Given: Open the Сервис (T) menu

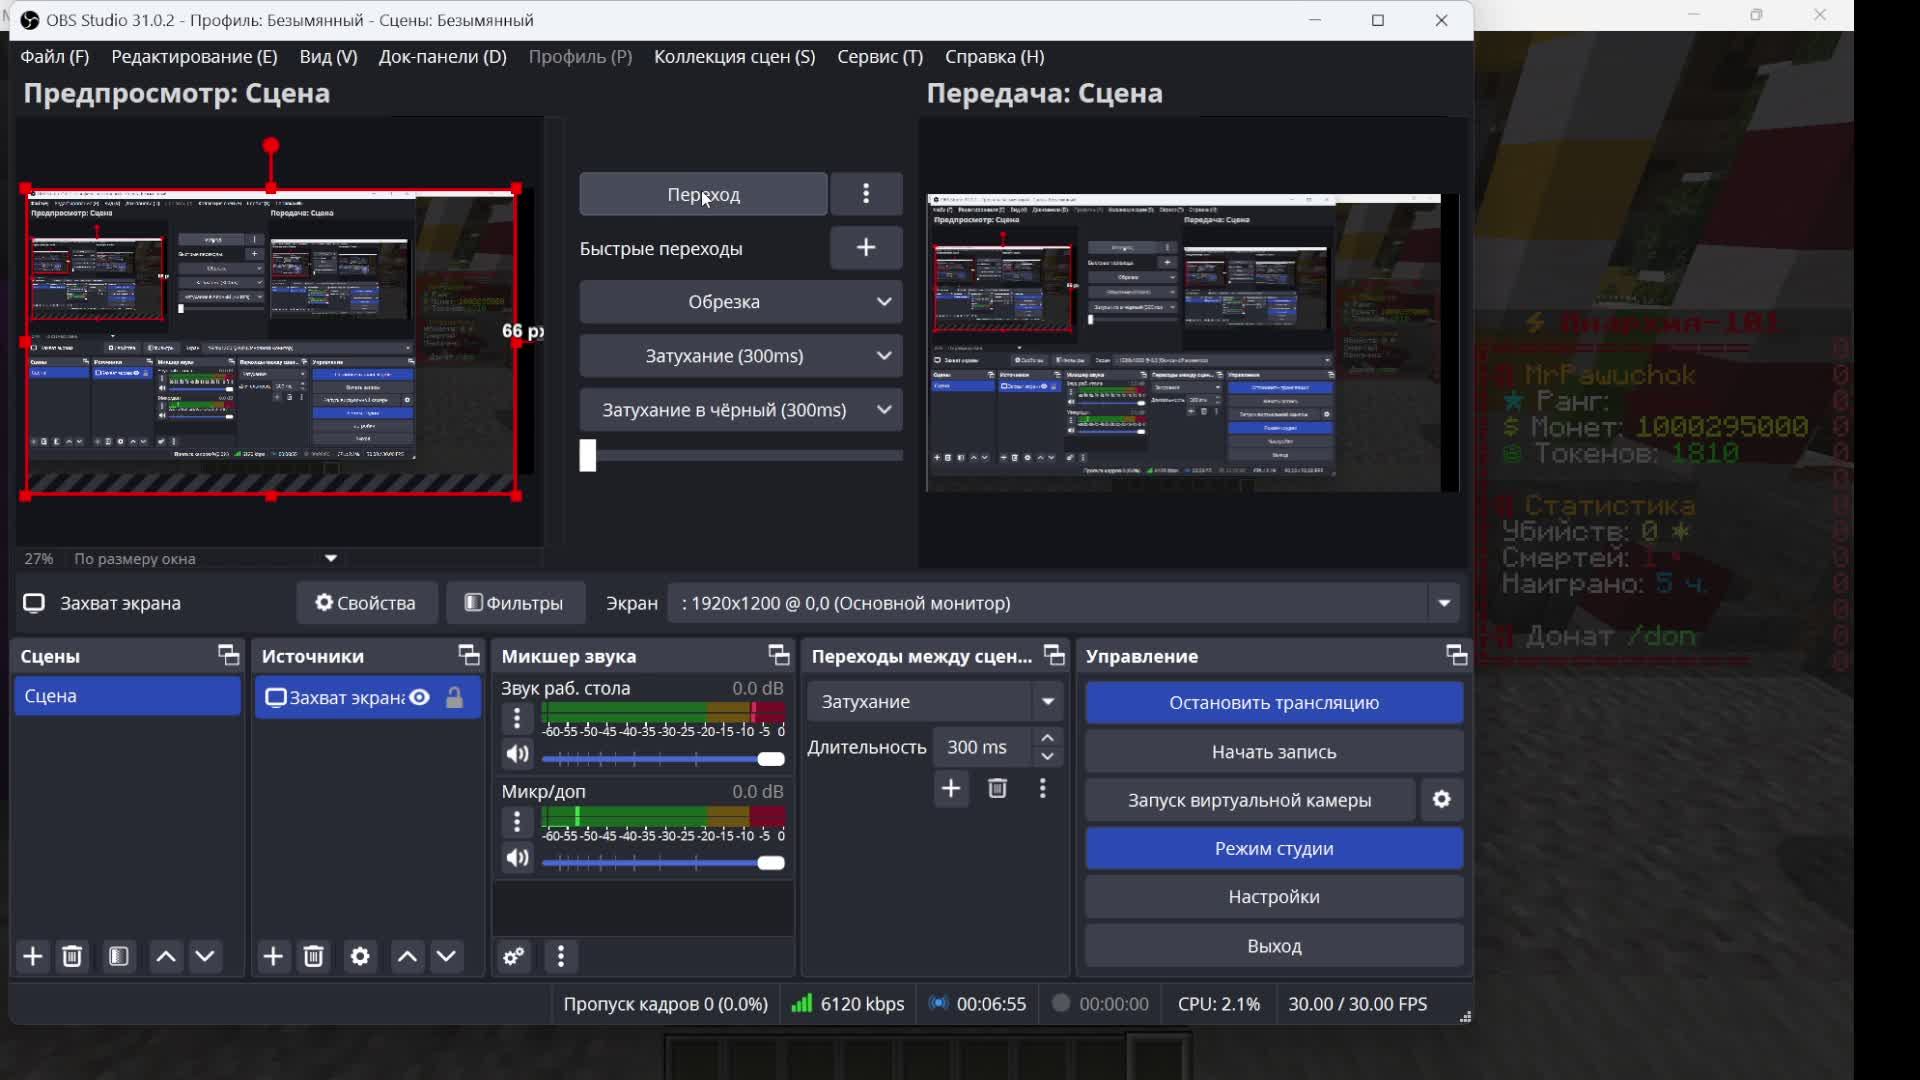Looking at the screenshot, I should click(880, 57).
